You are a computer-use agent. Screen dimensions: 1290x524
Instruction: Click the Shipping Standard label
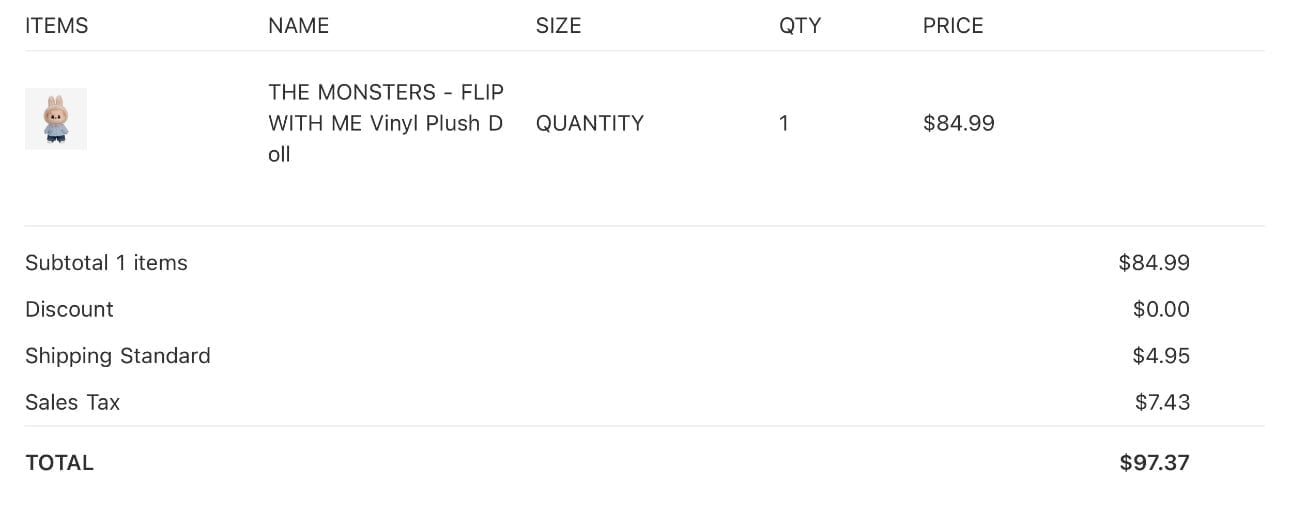(x=118, y=356)
